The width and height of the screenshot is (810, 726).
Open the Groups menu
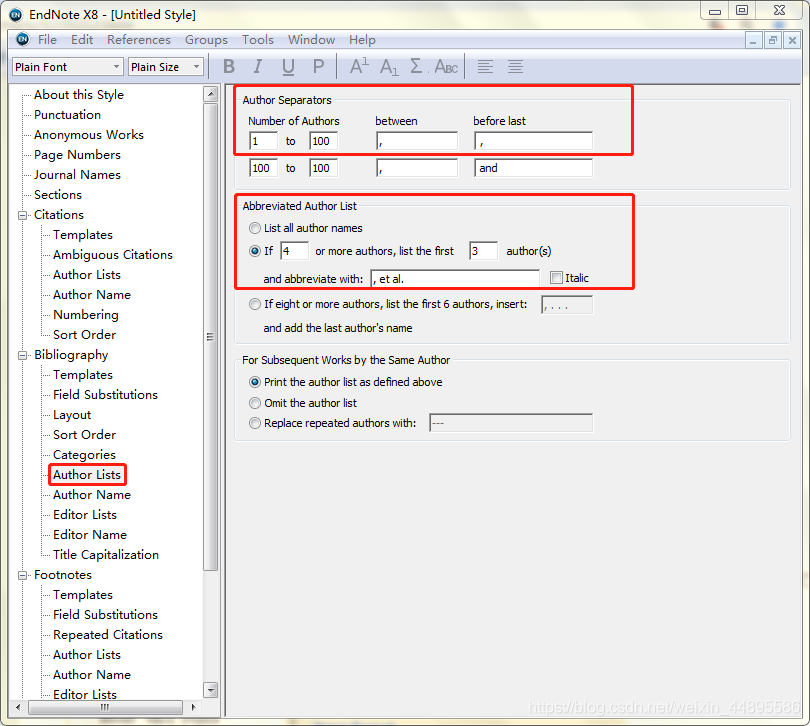[206, 40]
